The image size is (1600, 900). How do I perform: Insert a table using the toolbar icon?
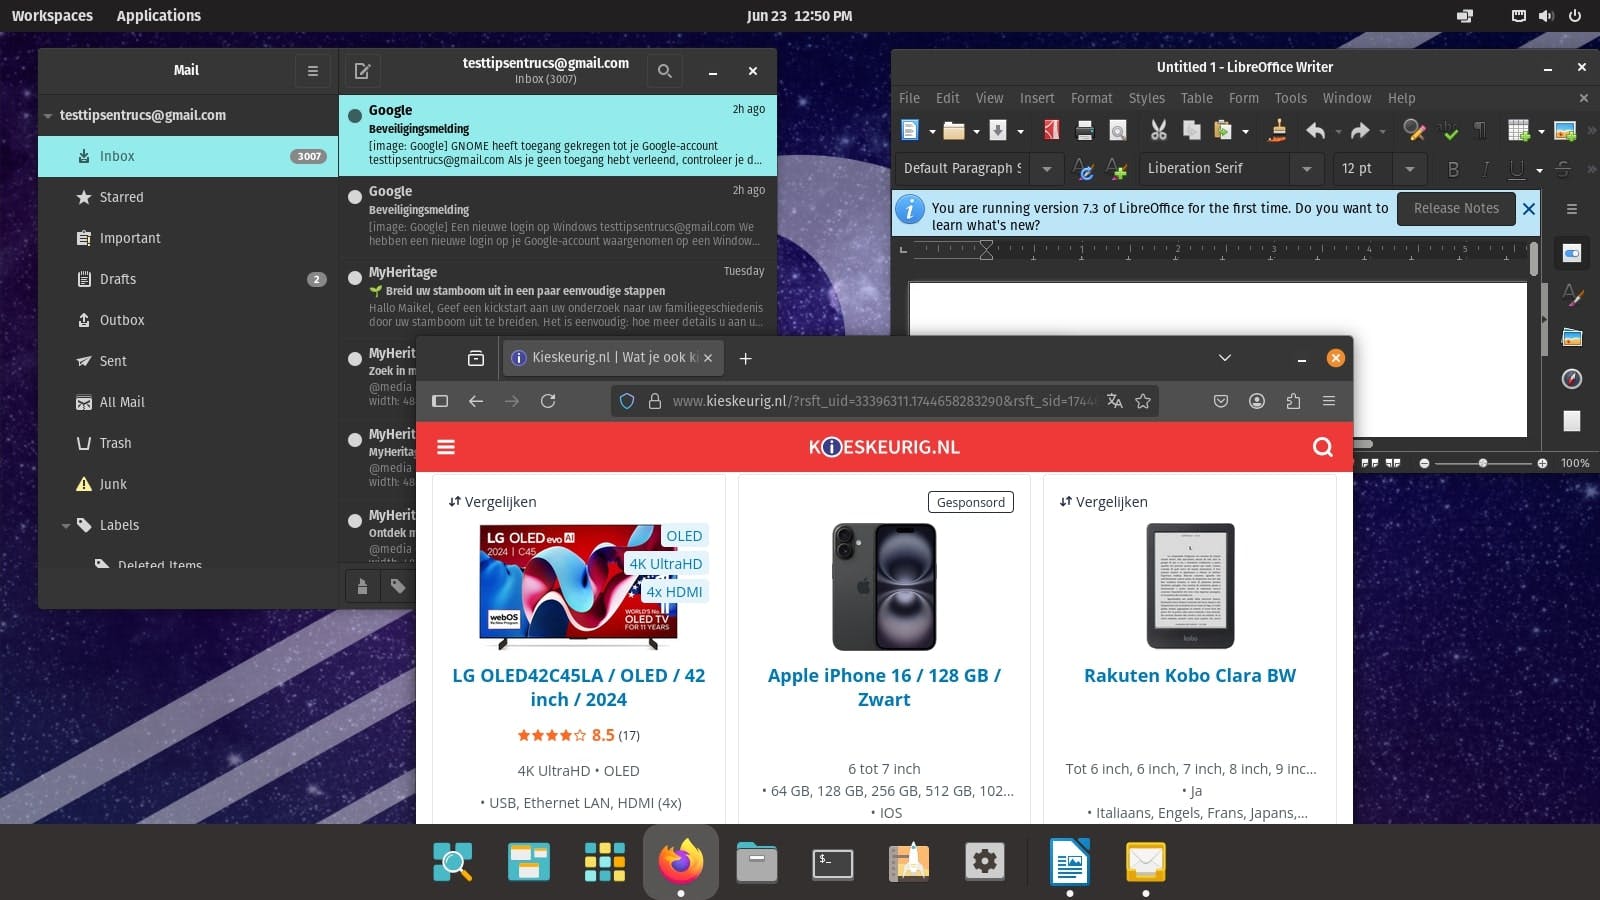tap(1520, 130)
